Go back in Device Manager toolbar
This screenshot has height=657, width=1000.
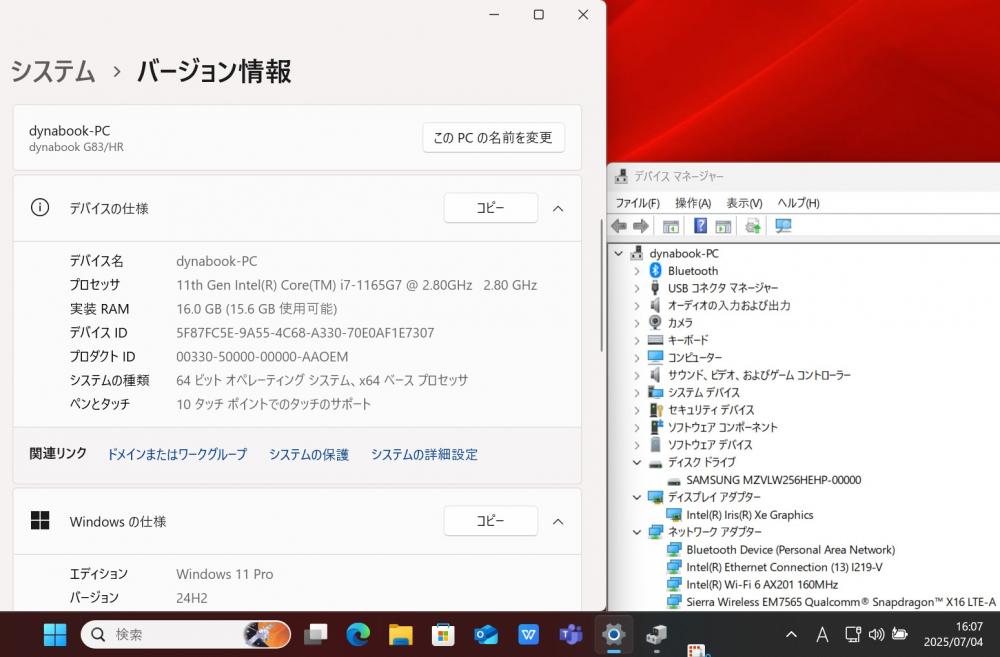[619, 226]
